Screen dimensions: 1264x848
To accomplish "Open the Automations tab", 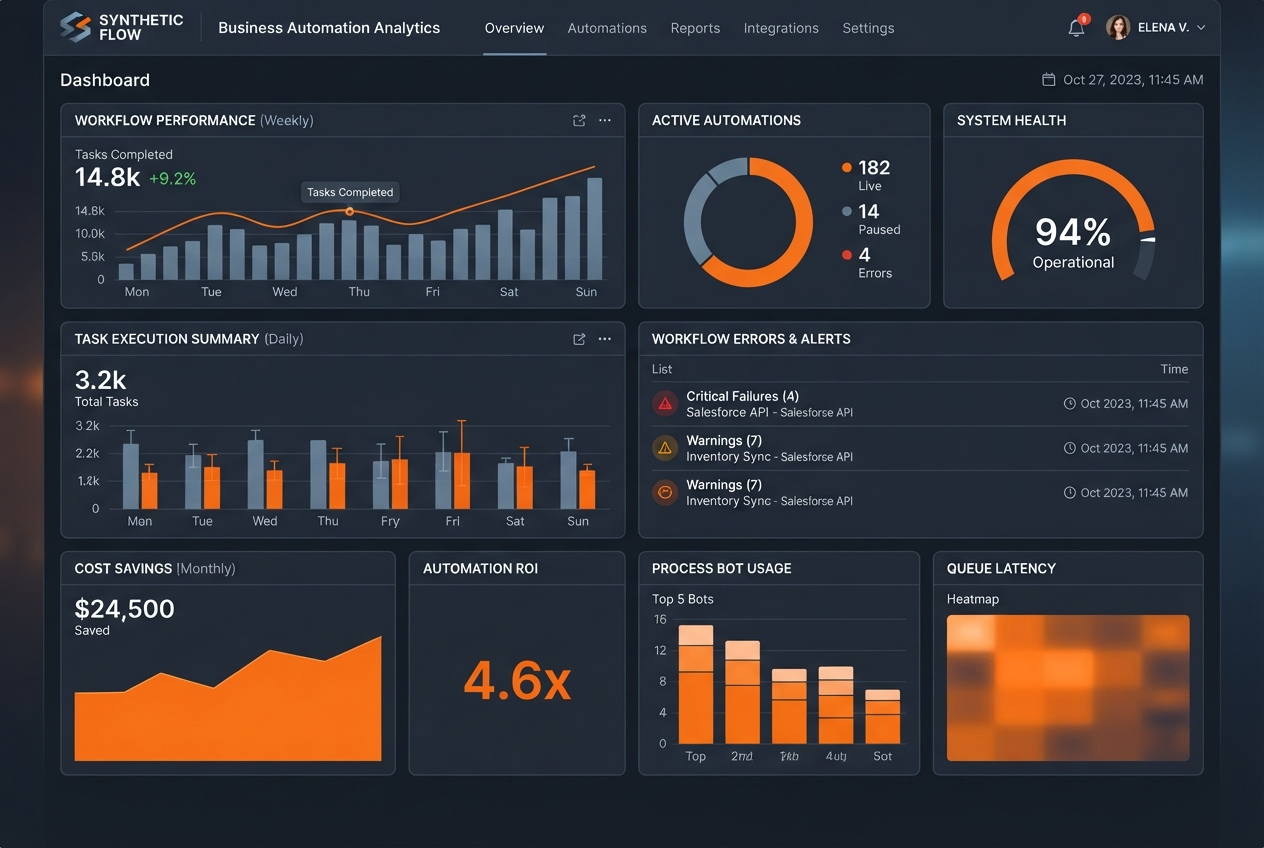I will [x=607, y=28].
